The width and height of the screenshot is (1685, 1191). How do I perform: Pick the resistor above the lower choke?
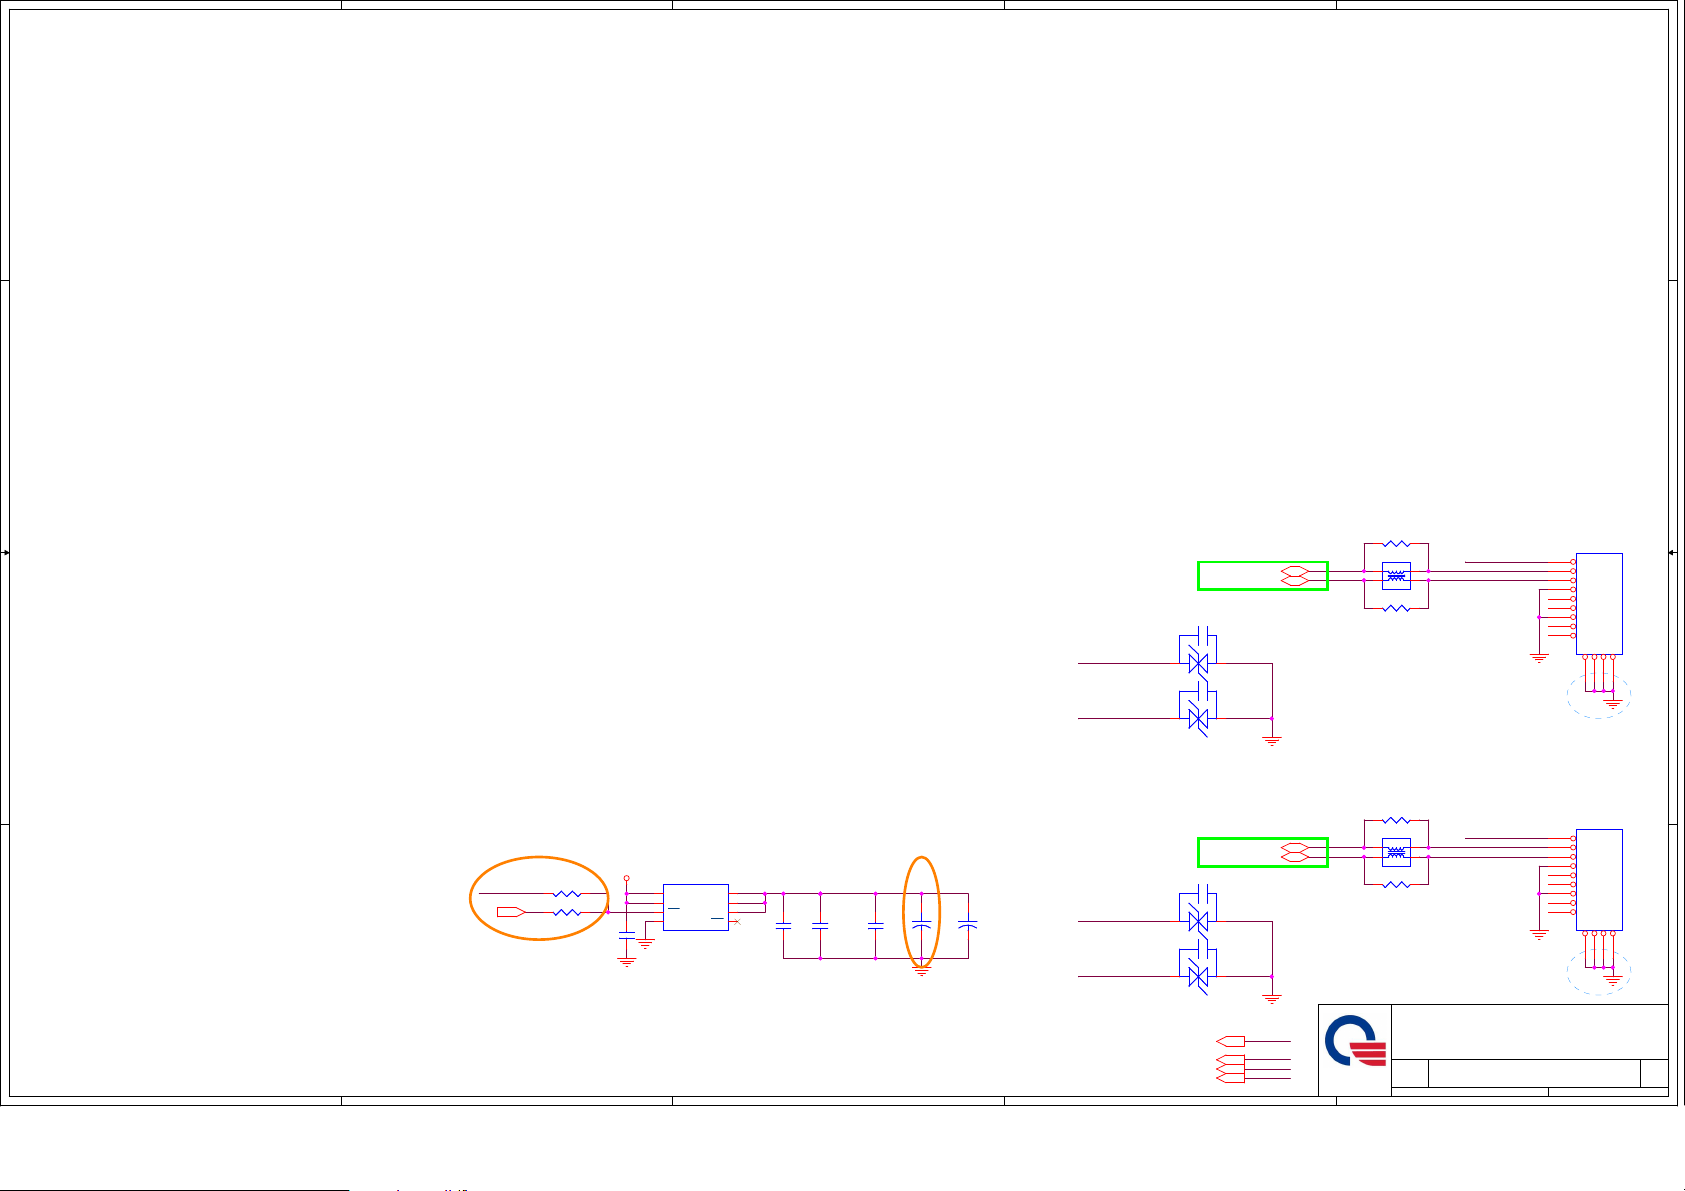pyautogui.click(x=1396, y=820)
